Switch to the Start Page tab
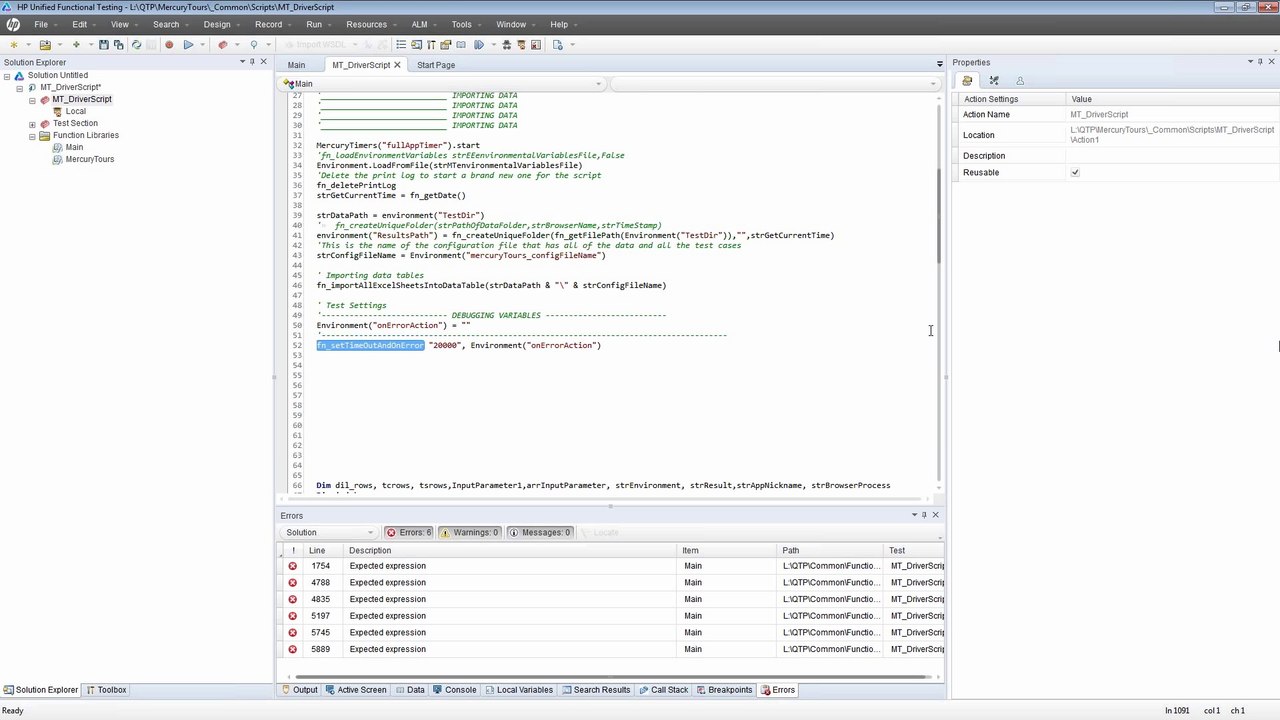The height and width of the screenshot is (720, 1280). tap(436, 65)
